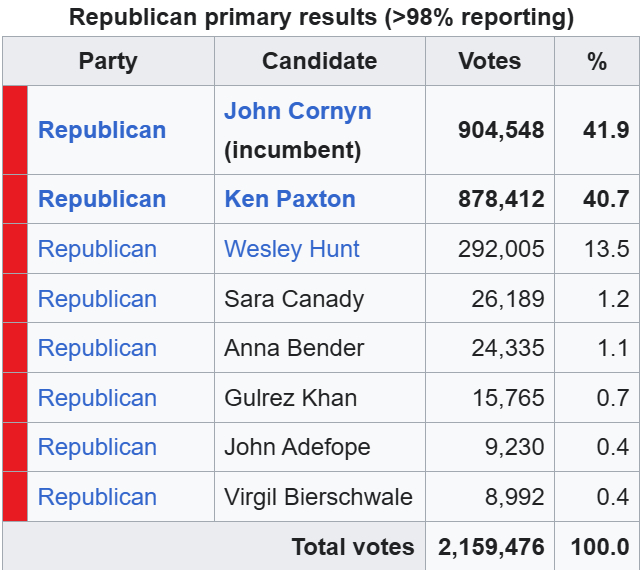The height and width of the screenshot is (570, 640).
Task: Click the Total votes value 2,159,476
Action: click(x=491, y=547)
